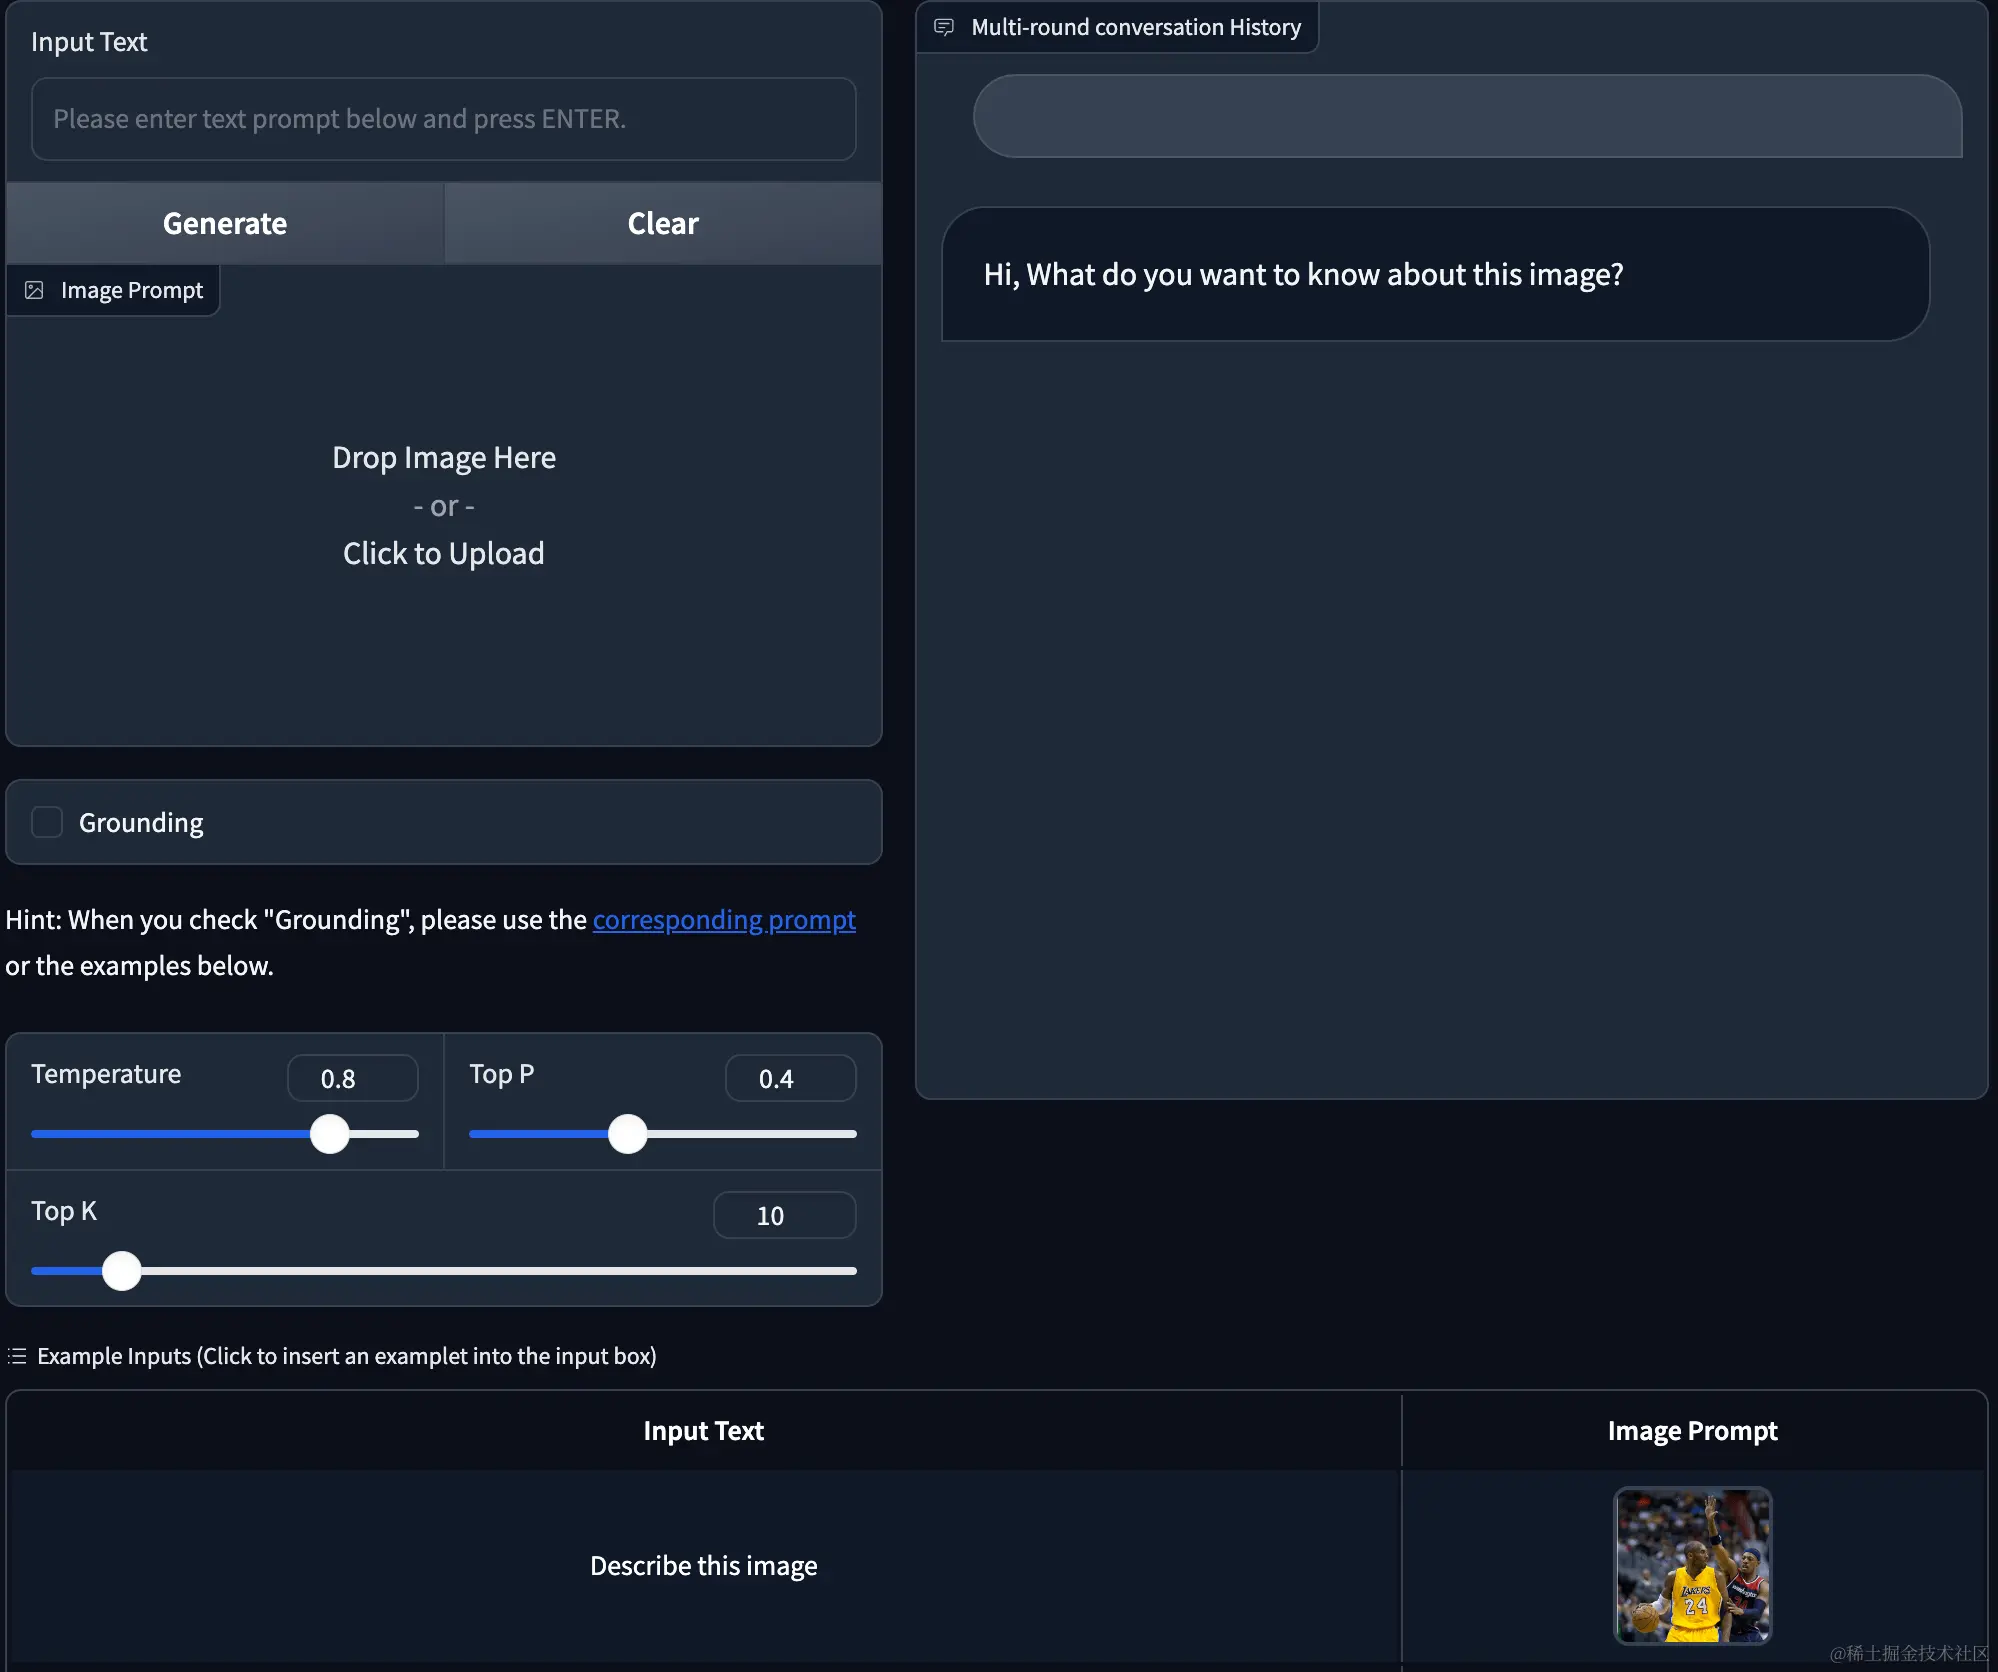Click the Image Prompt column header
Screen dimensions: 1998x1672
tap(1692, 1431)
